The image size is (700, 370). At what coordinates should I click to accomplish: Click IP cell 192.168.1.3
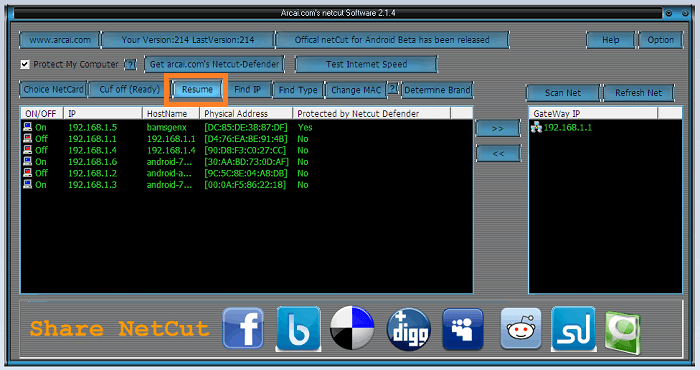(x=92, y=185)
